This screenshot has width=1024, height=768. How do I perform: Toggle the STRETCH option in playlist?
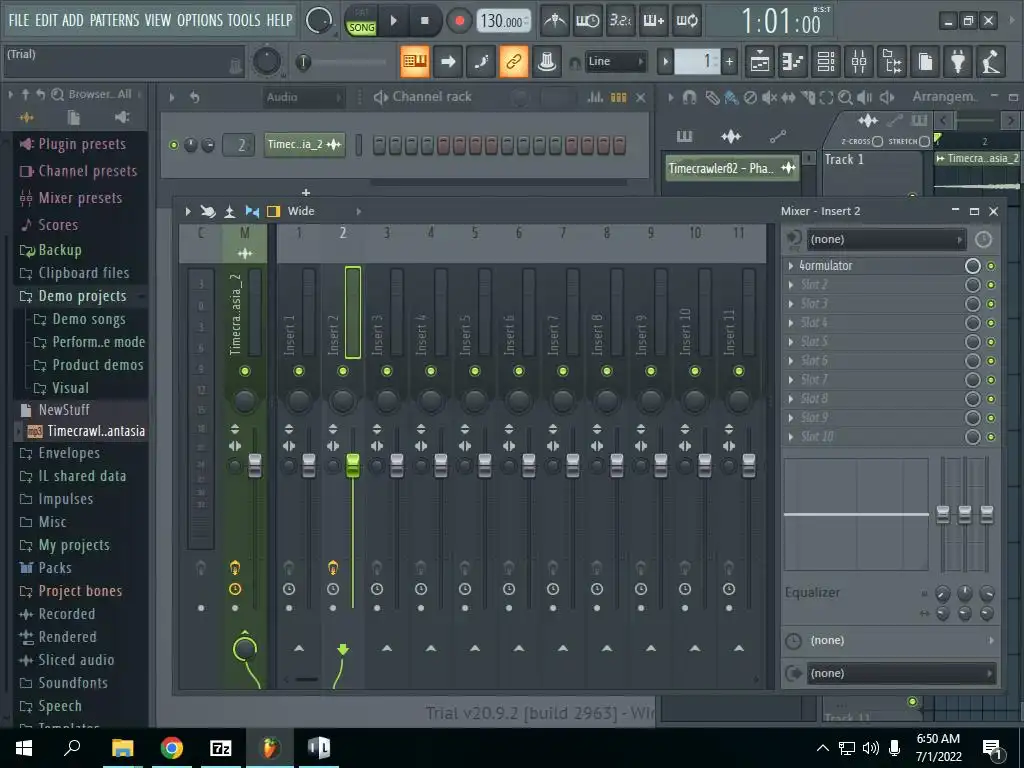923,141
